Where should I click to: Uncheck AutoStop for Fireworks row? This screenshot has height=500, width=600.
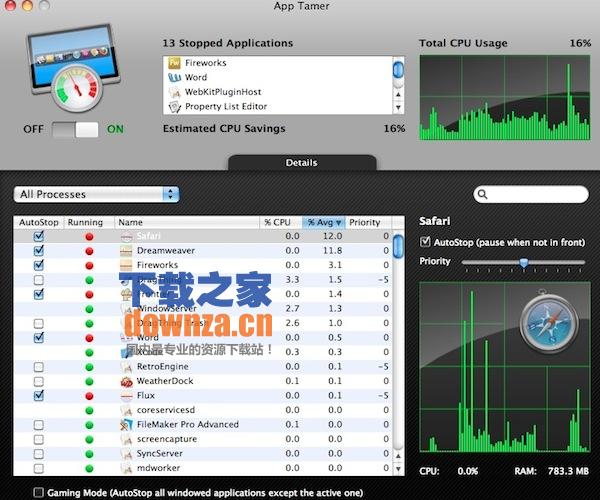pyautogui.click(x=39, y=265)
